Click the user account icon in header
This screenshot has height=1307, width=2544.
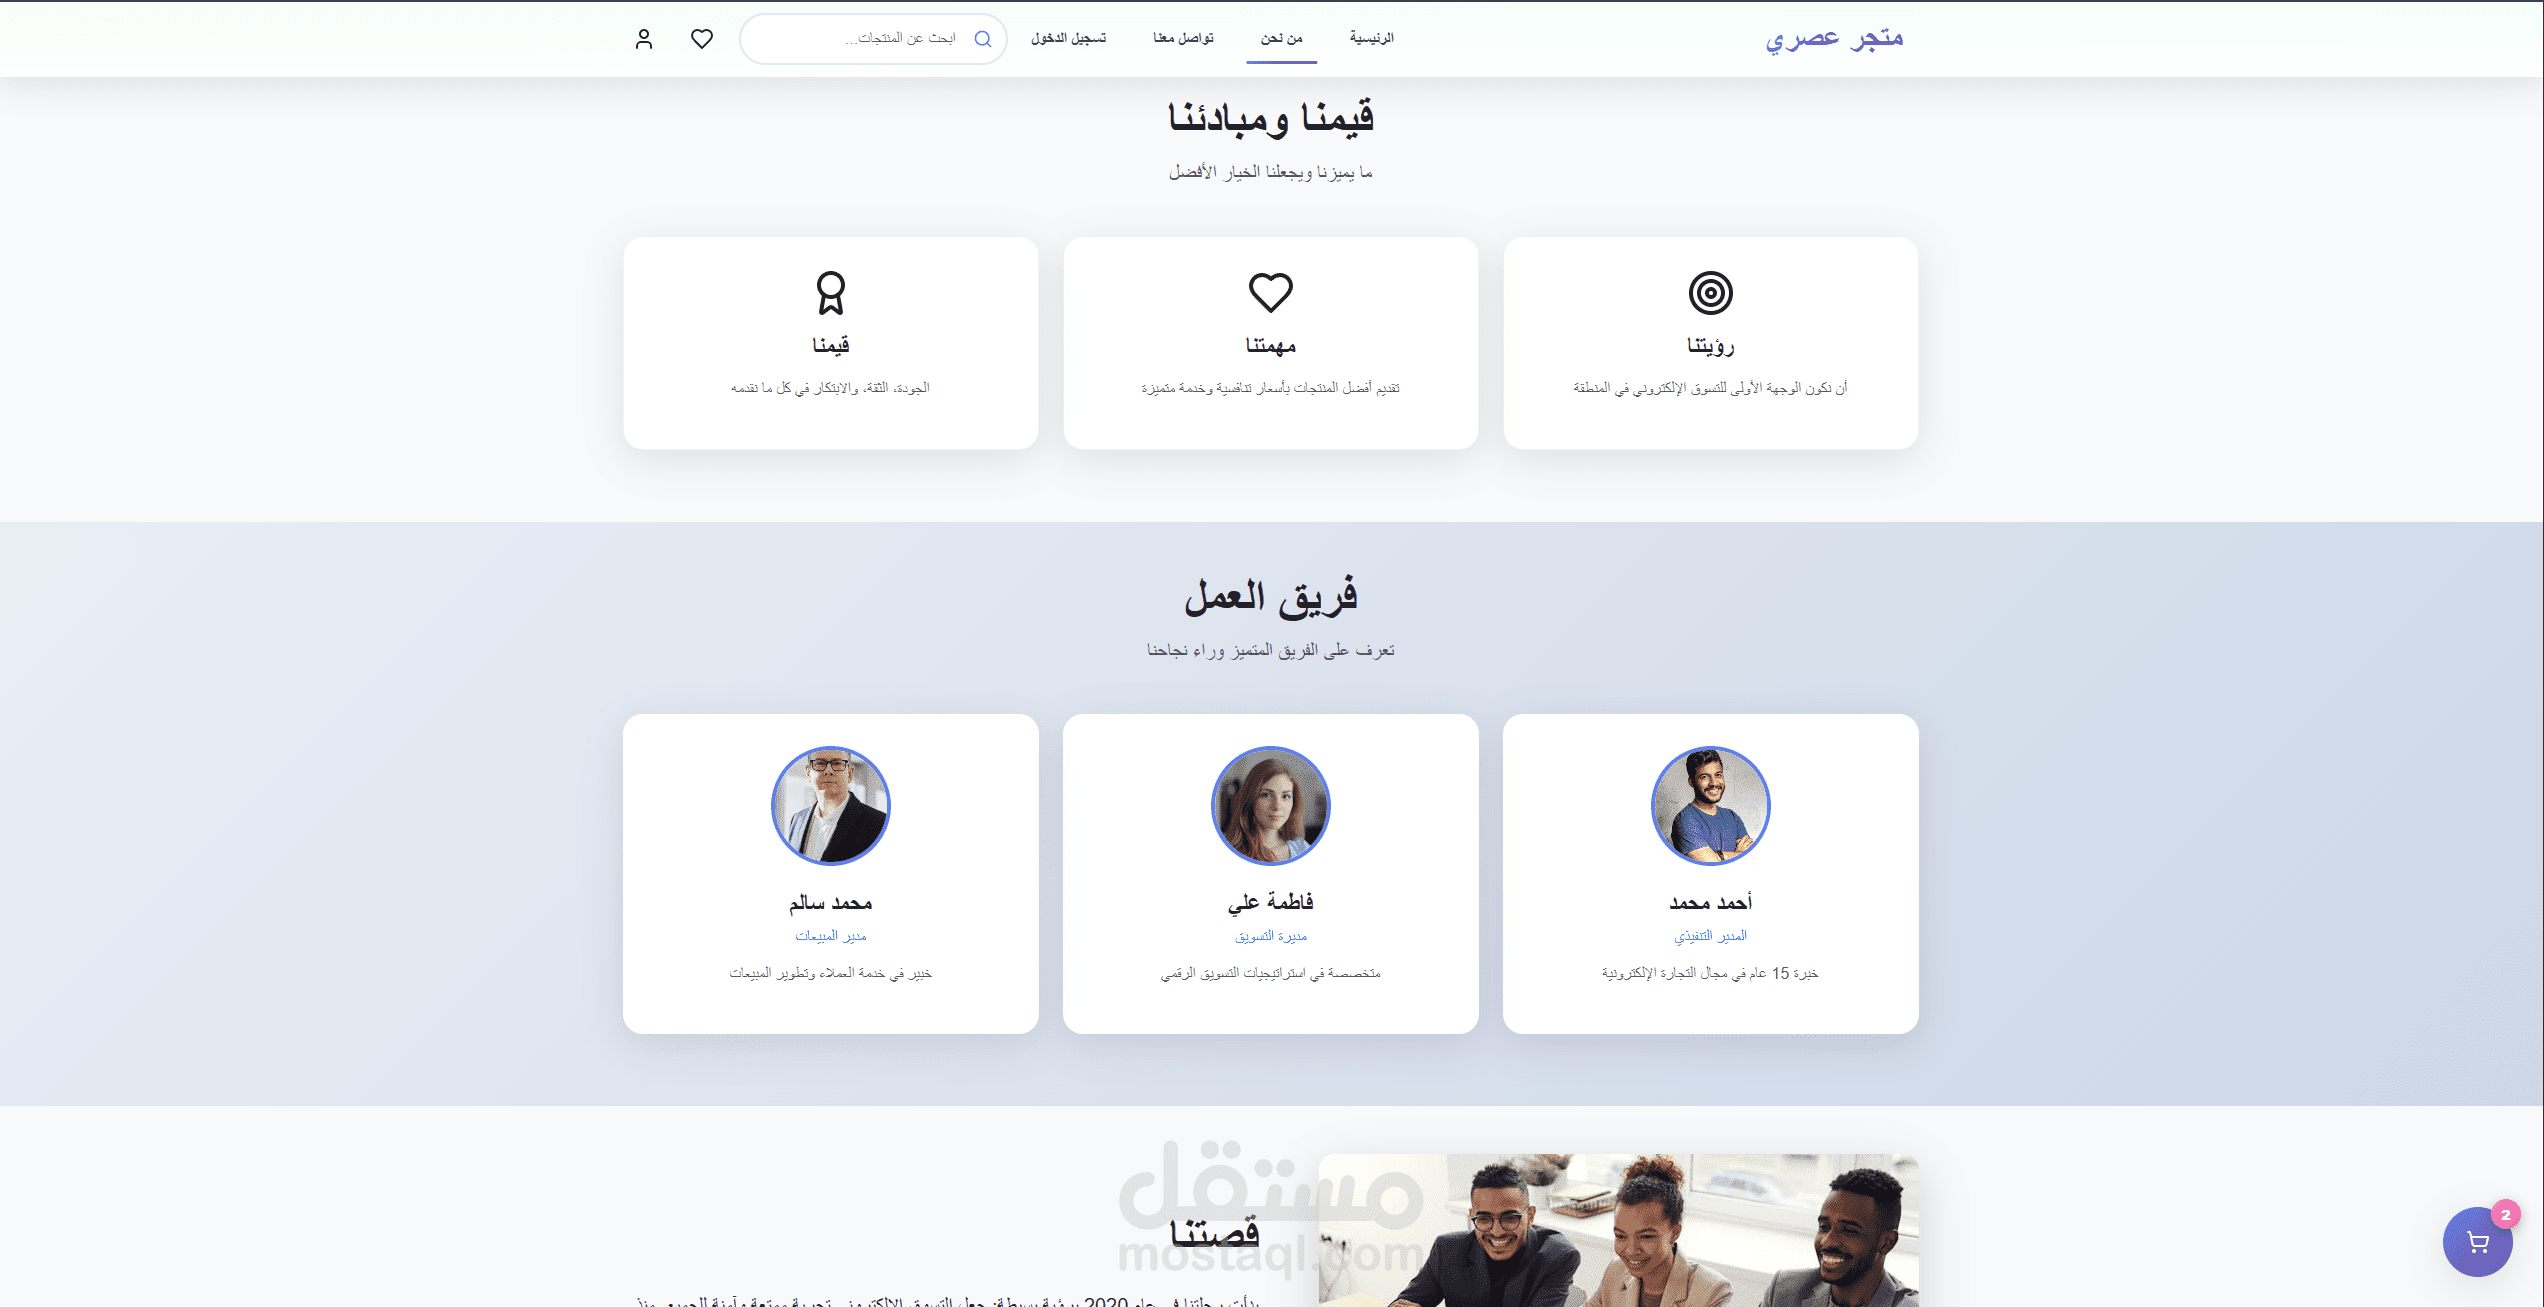click(644, 39)
